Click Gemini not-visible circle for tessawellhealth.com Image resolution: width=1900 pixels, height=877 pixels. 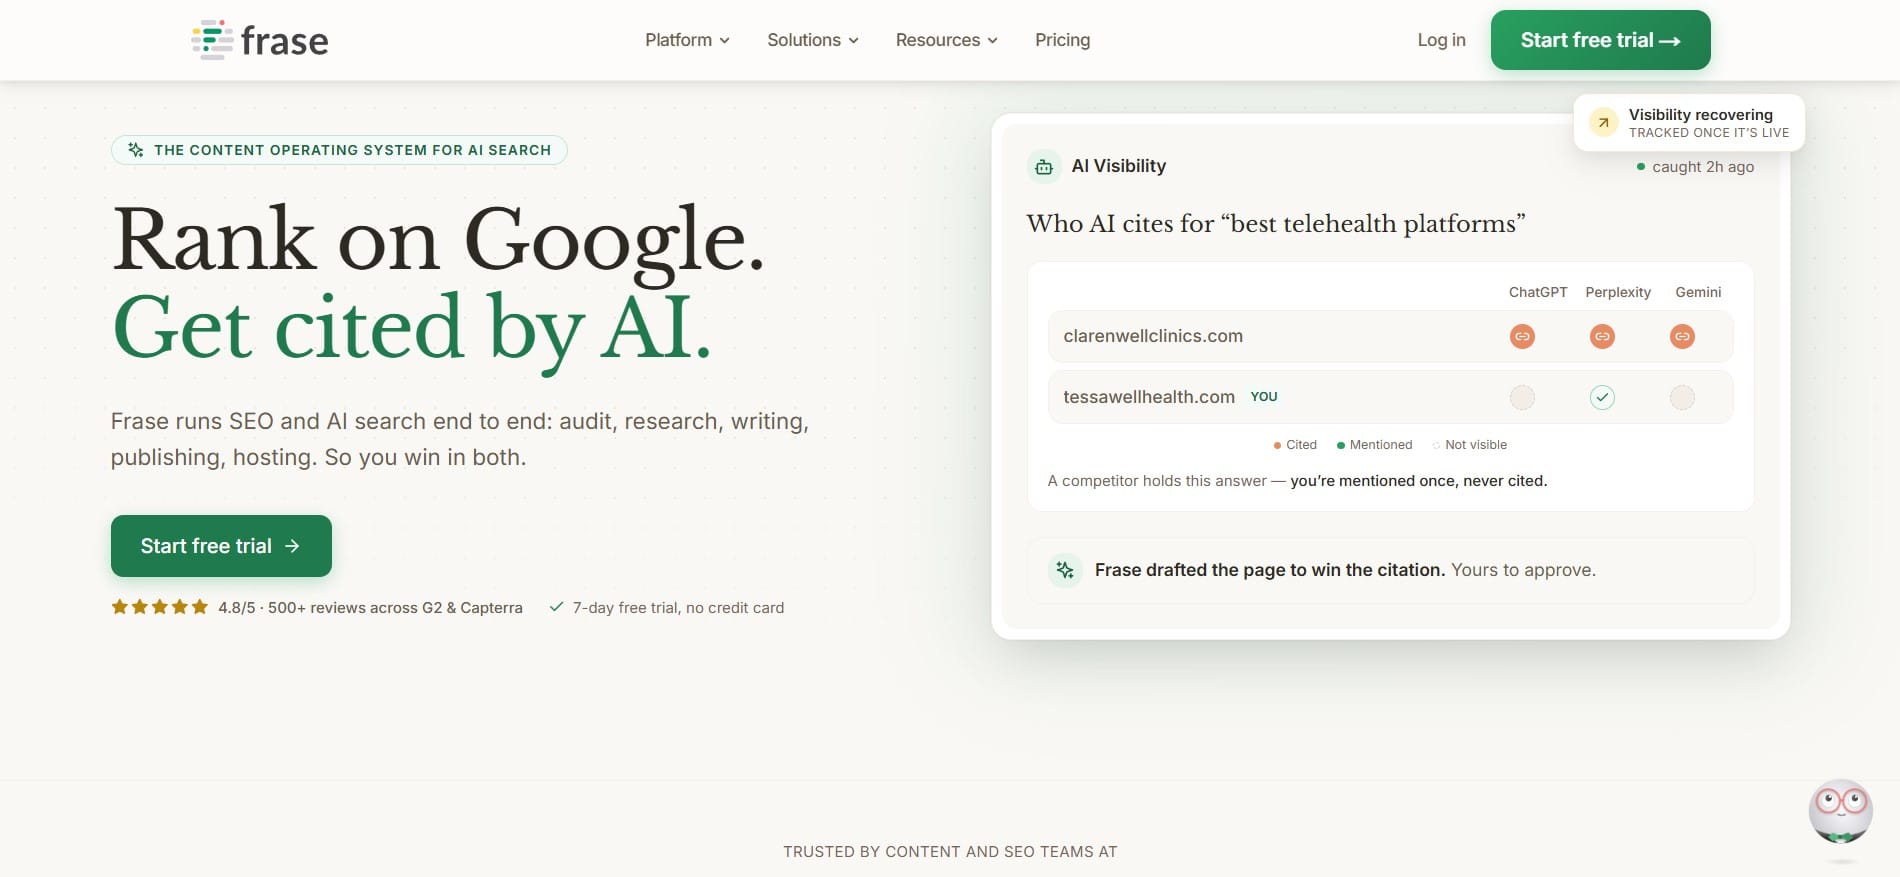pyautogui.click(x=1682, y=397)
